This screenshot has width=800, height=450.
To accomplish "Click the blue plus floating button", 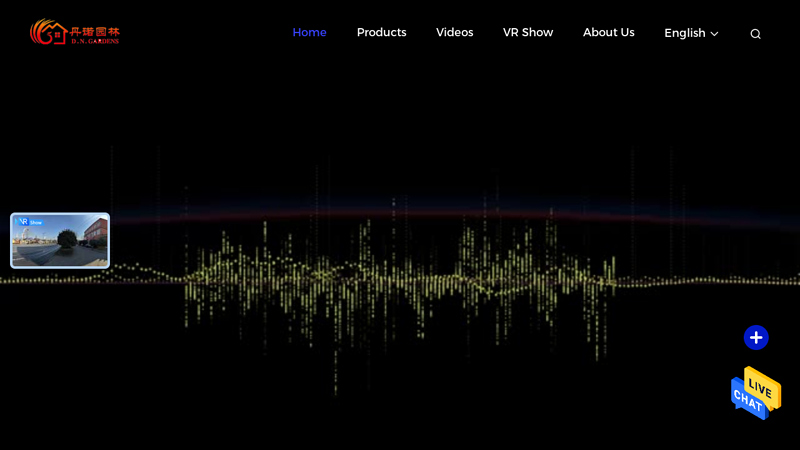I will tap(756, 338).
